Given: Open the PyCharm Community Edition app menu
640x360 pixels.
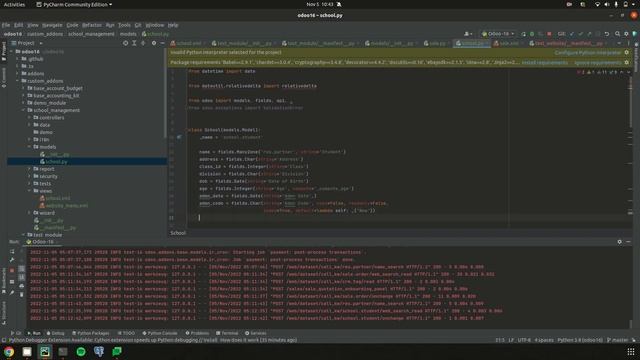Looking at the screenshot, I should 74,4.
